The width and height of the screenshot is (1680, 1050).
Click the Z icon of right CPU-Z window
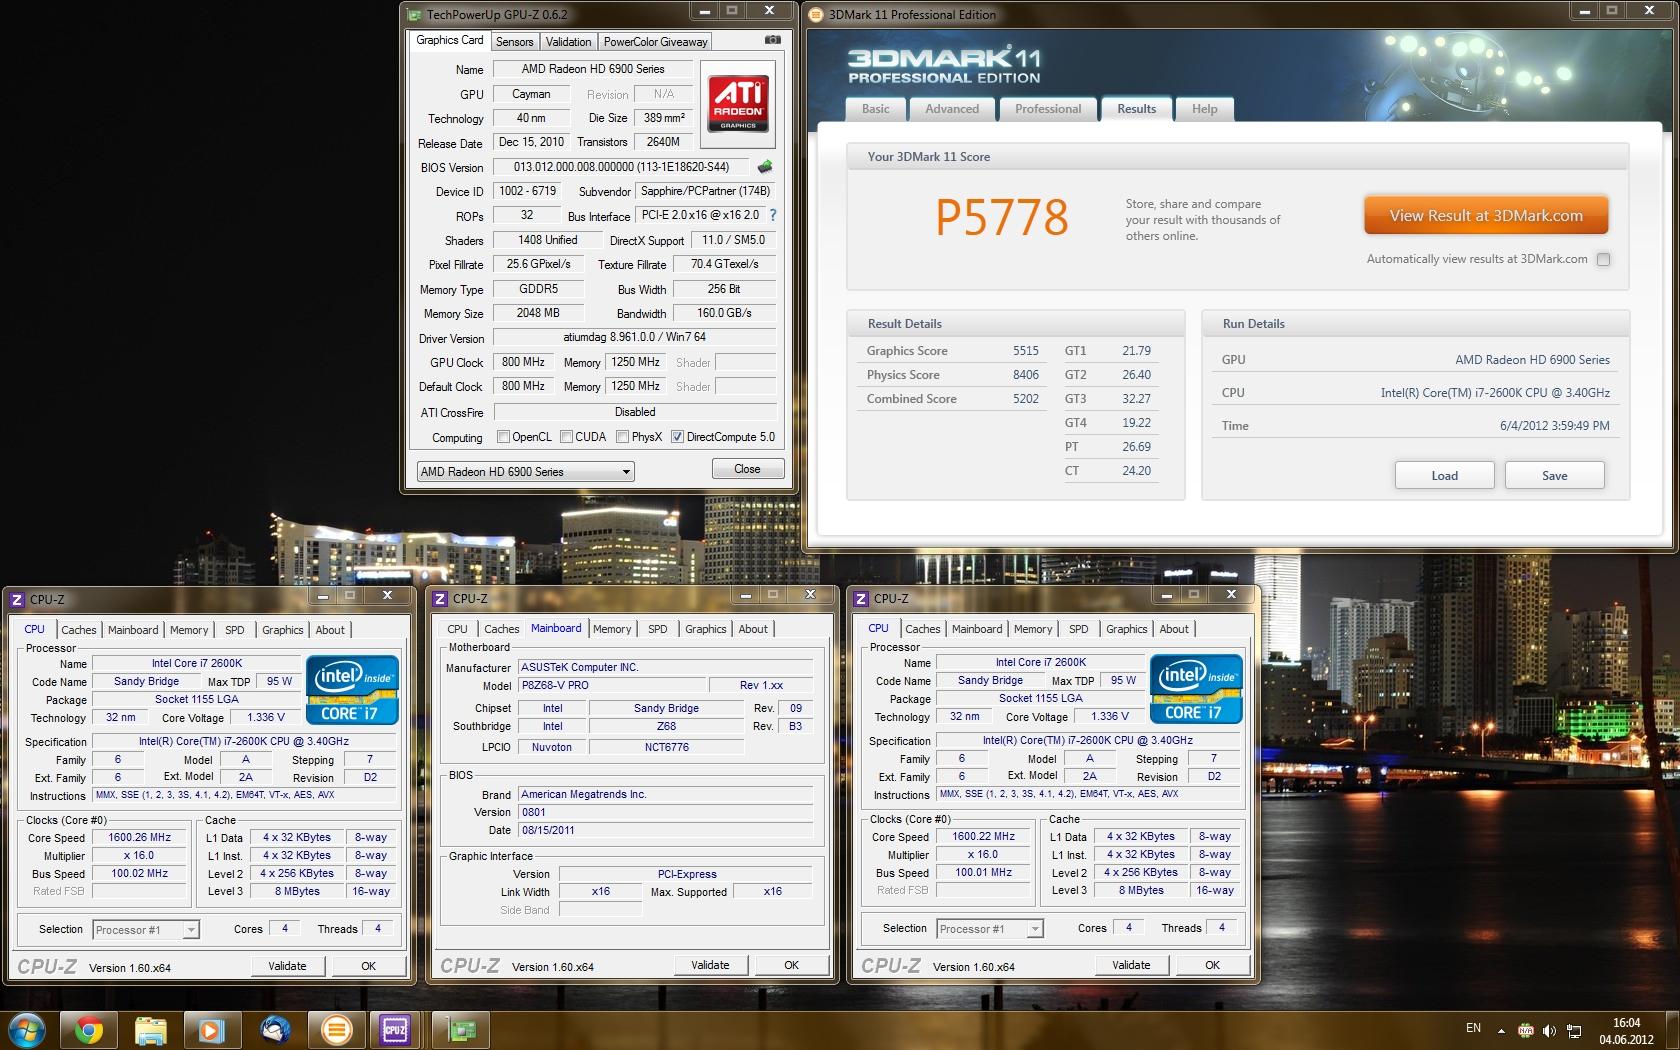(860, 598)
